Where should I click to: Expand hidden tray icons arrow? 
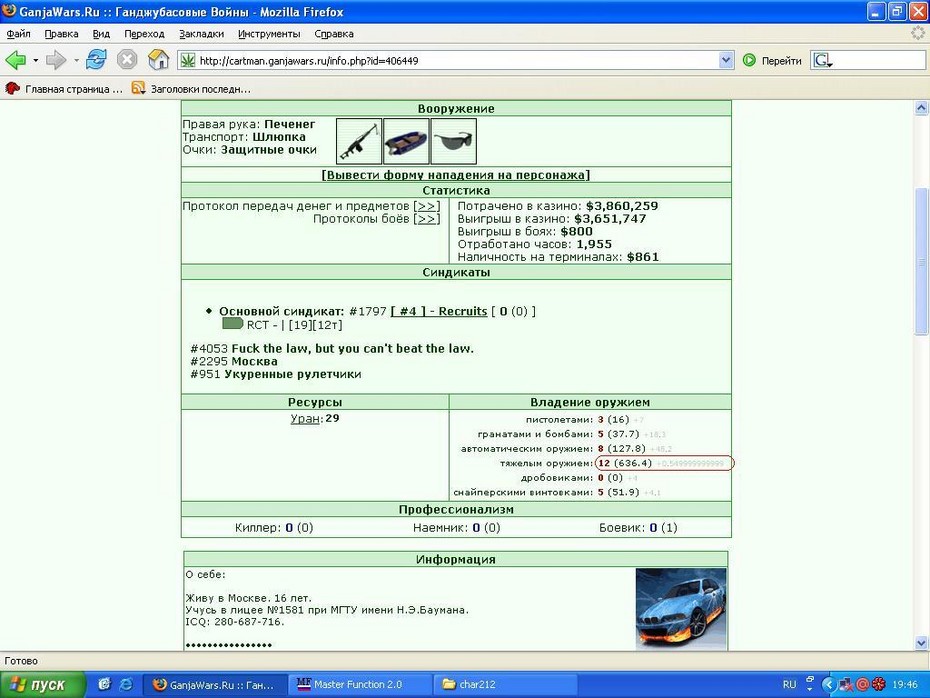click(x=829, y=685)
